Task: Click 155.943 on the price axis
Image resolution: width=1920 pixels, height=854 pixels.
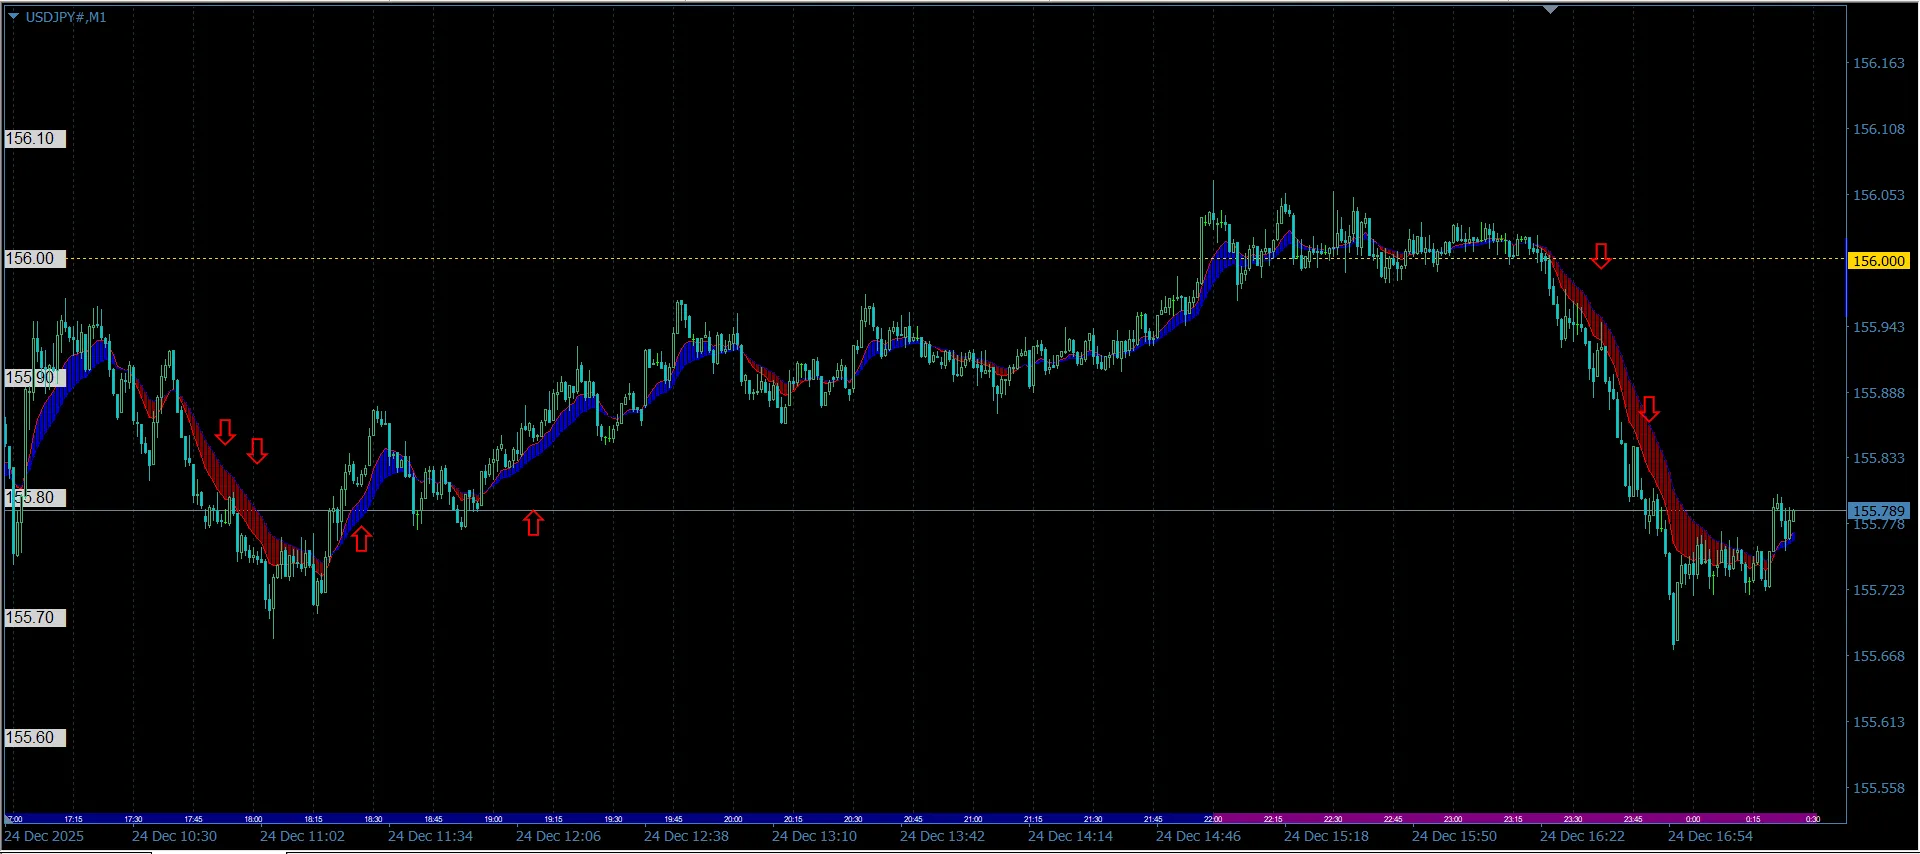Action: pyautogui.click(x=1879, y=327)
